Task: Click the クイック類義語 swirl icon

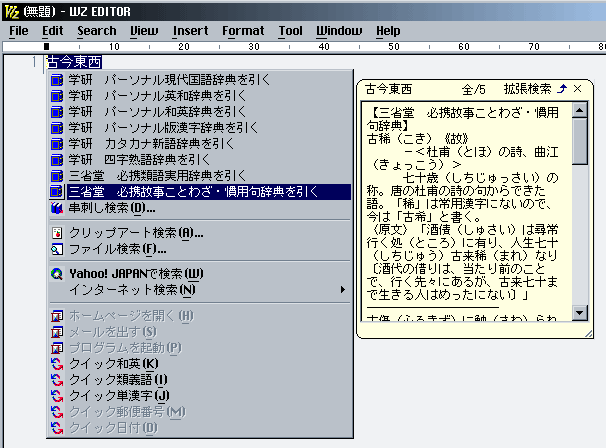Action: point(57,380)
